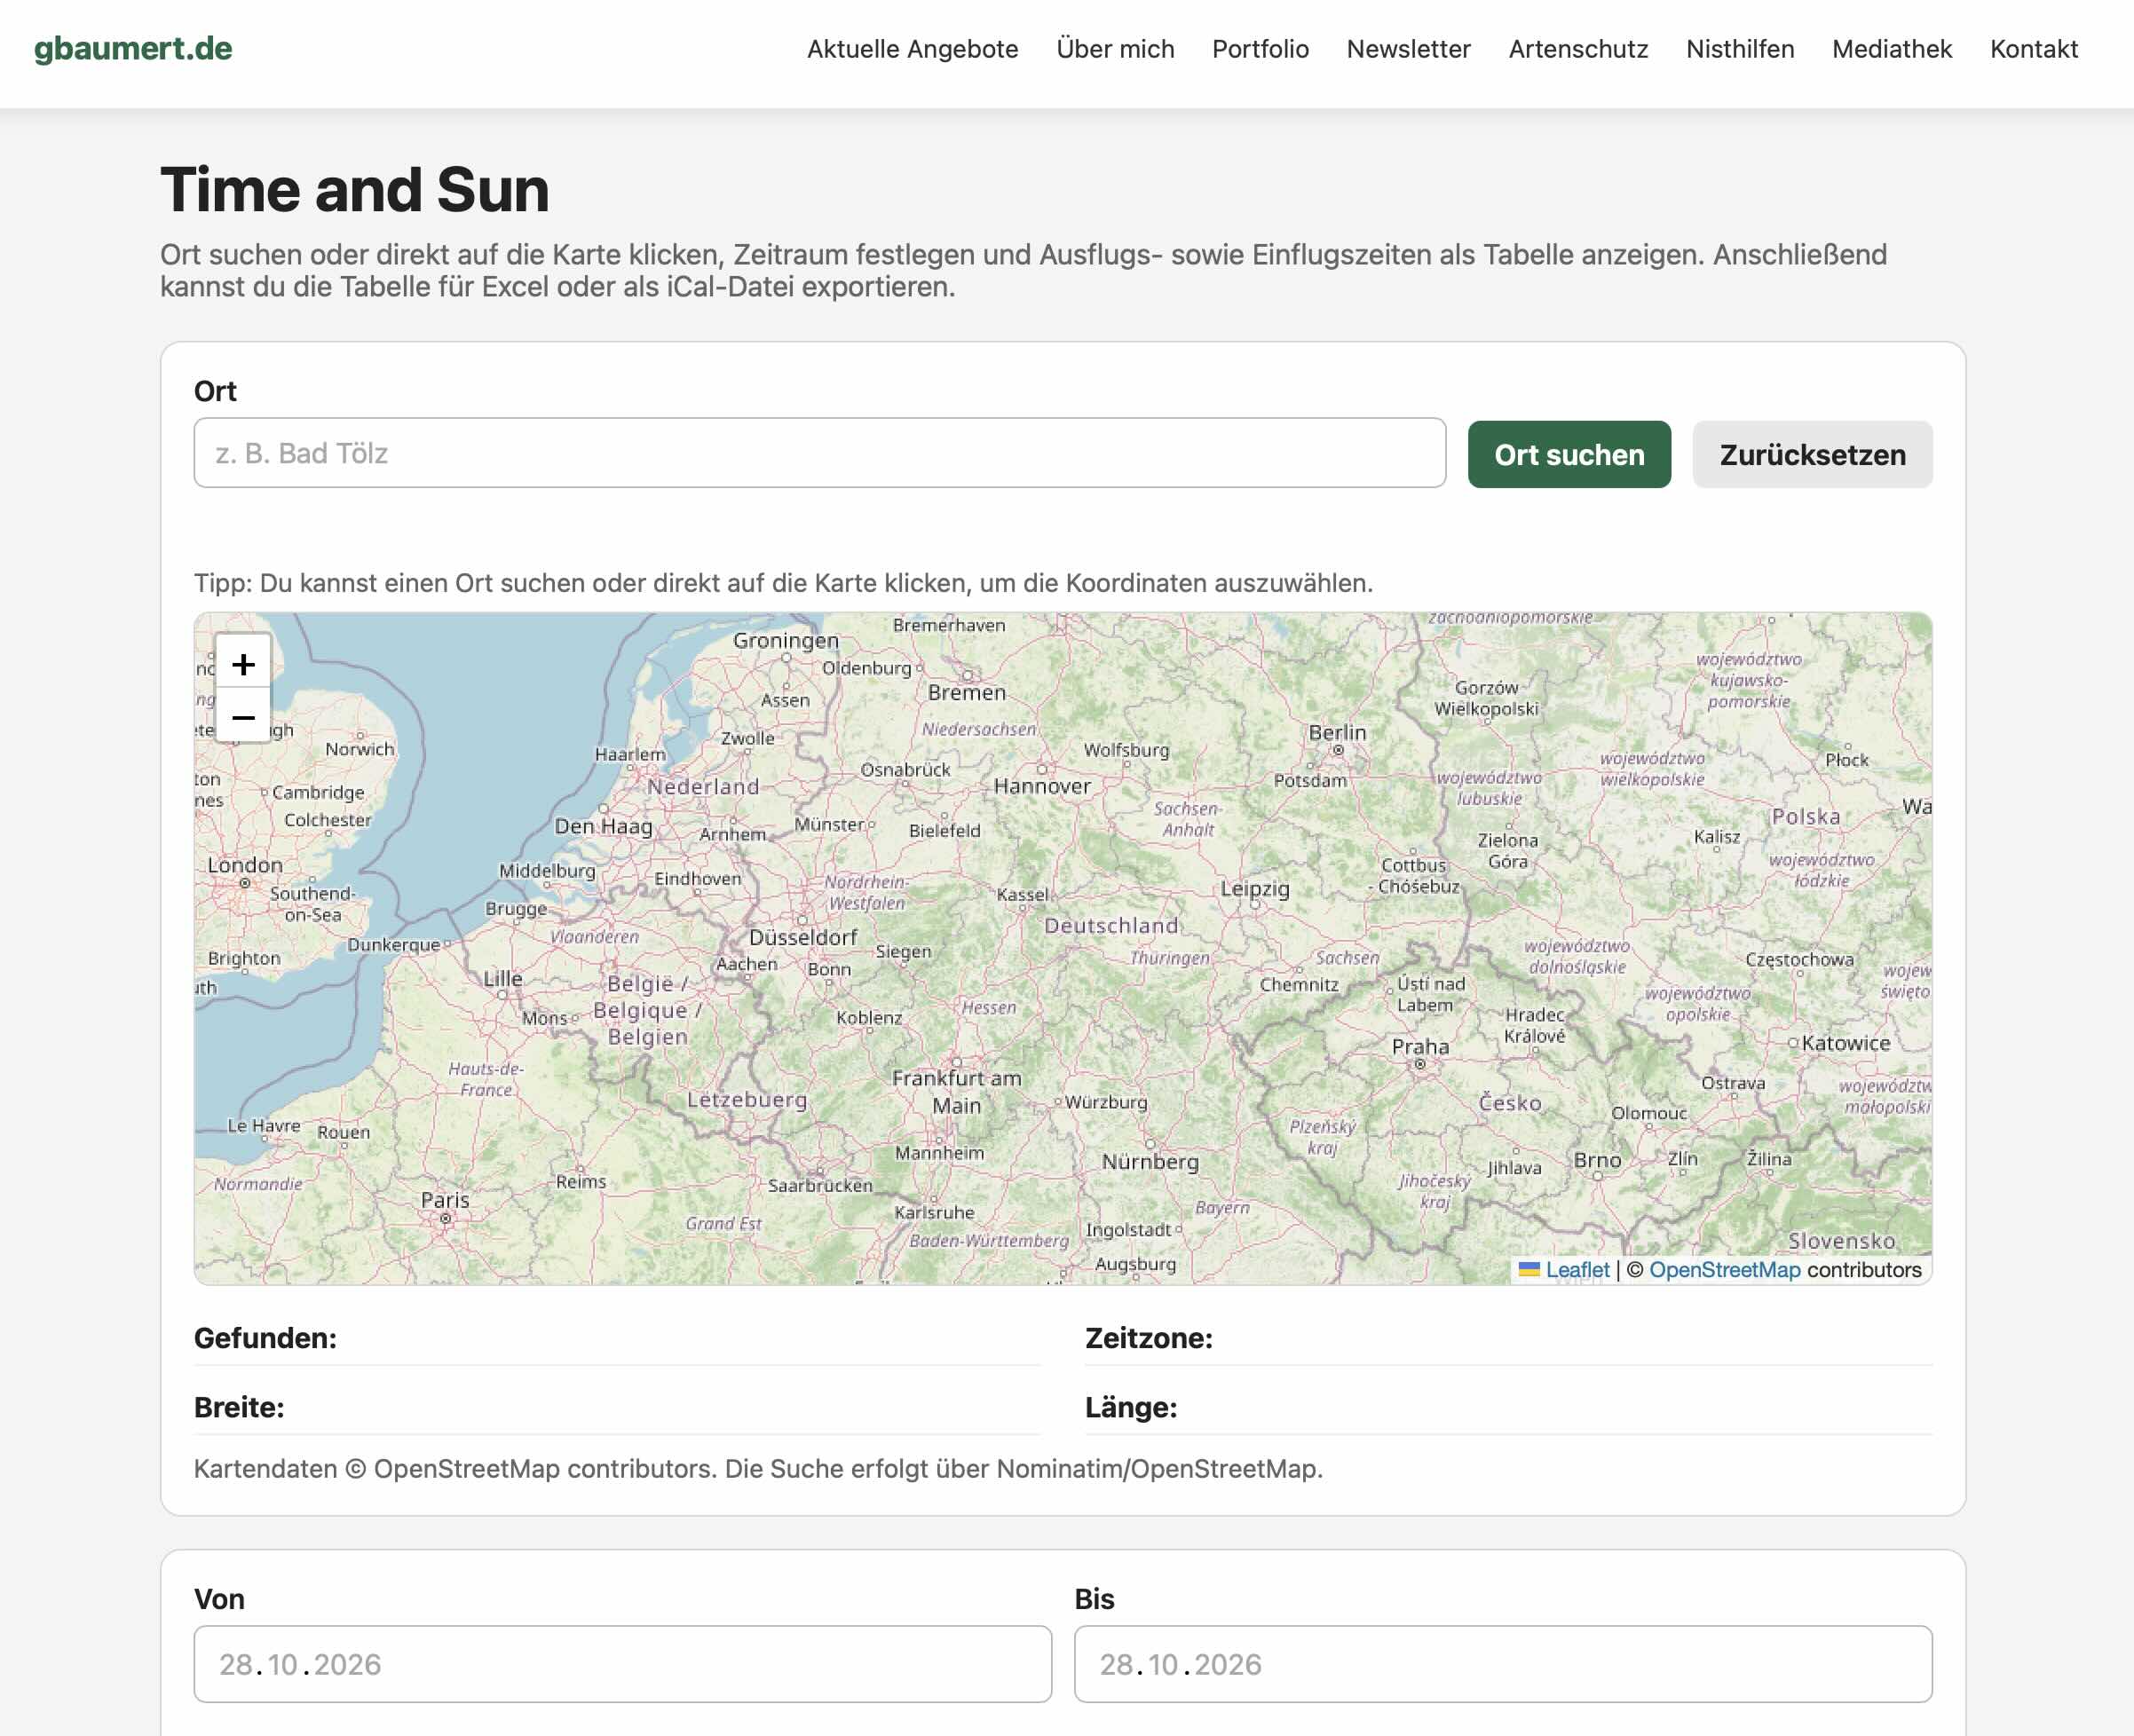Click Paris on the map
2134x1736 pixels.
tap(445, 1200)
